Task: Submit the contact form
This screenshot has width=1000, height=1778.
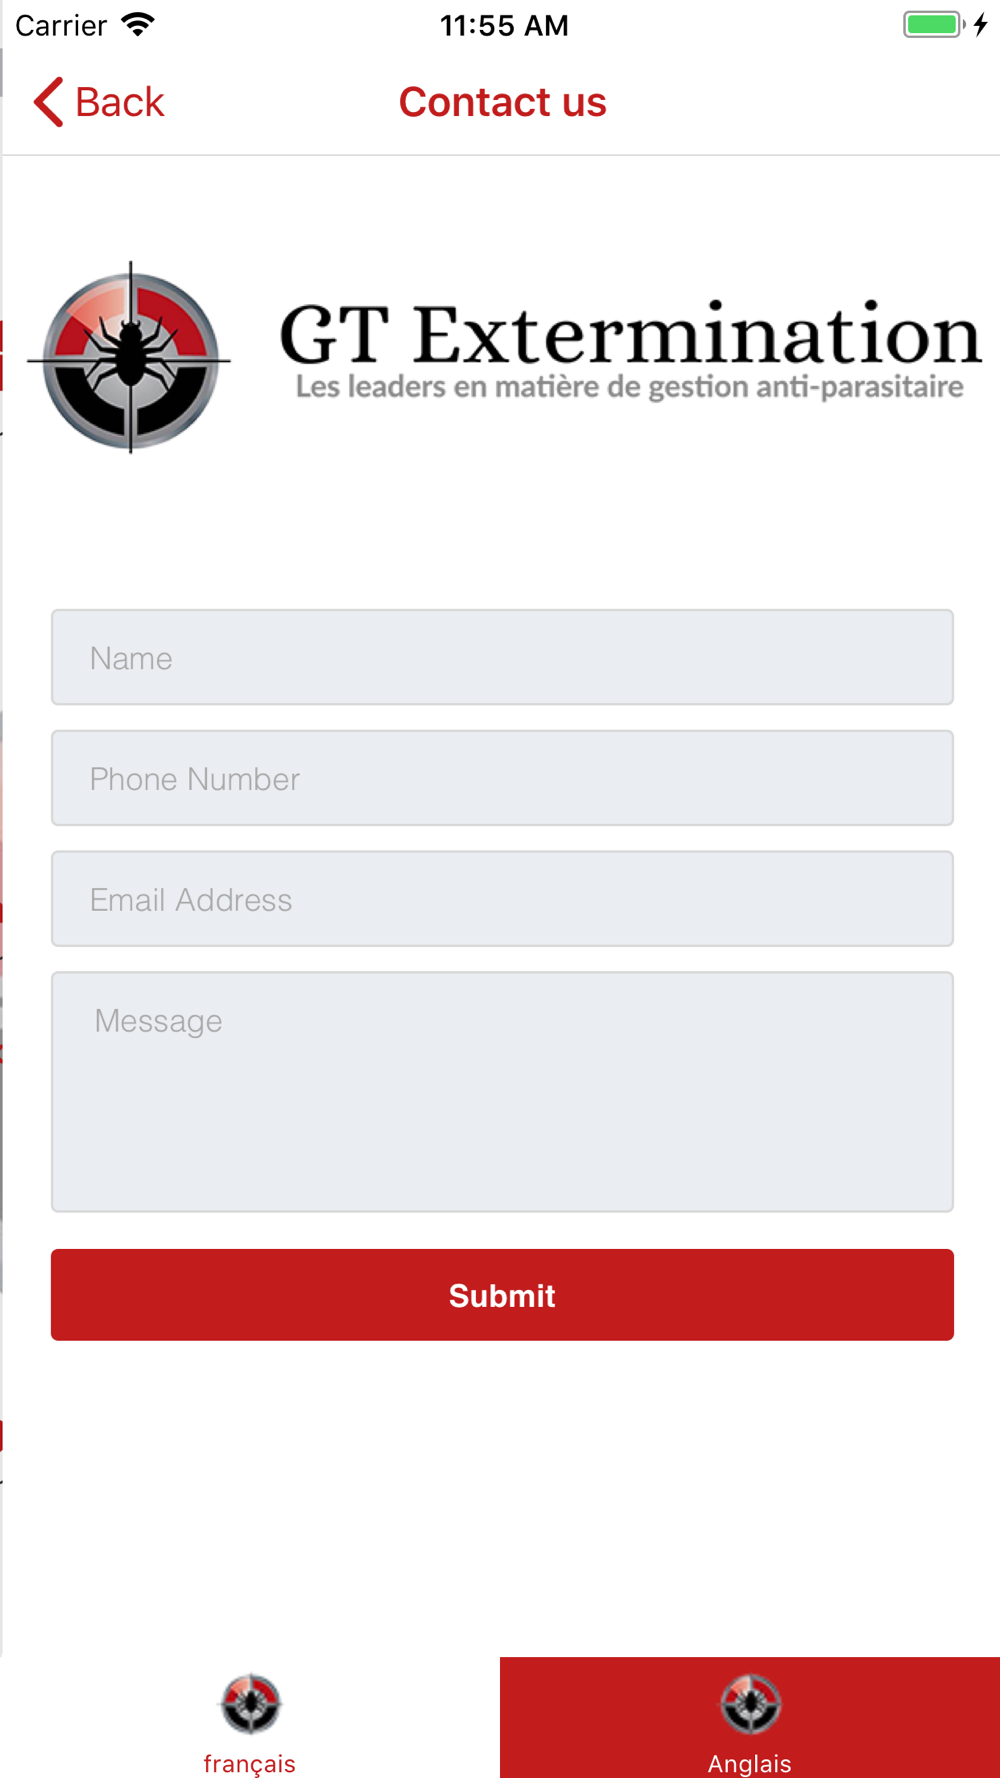Action: tap(502, 1295)
